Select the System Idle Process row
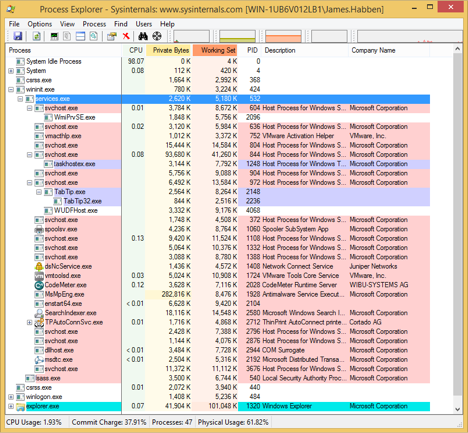 218,62
